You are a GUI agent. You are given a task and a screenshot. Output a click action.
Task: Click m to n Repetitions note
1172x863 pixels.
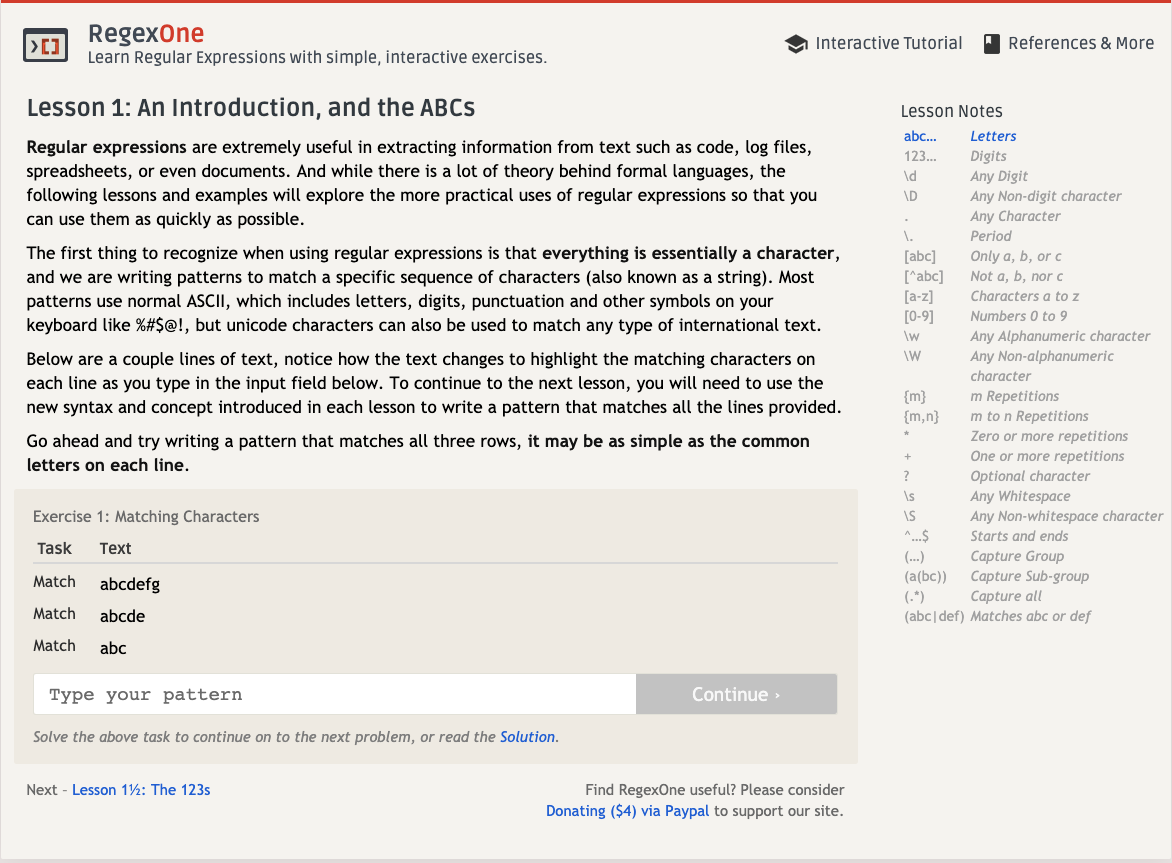[x=1029, y=416]
